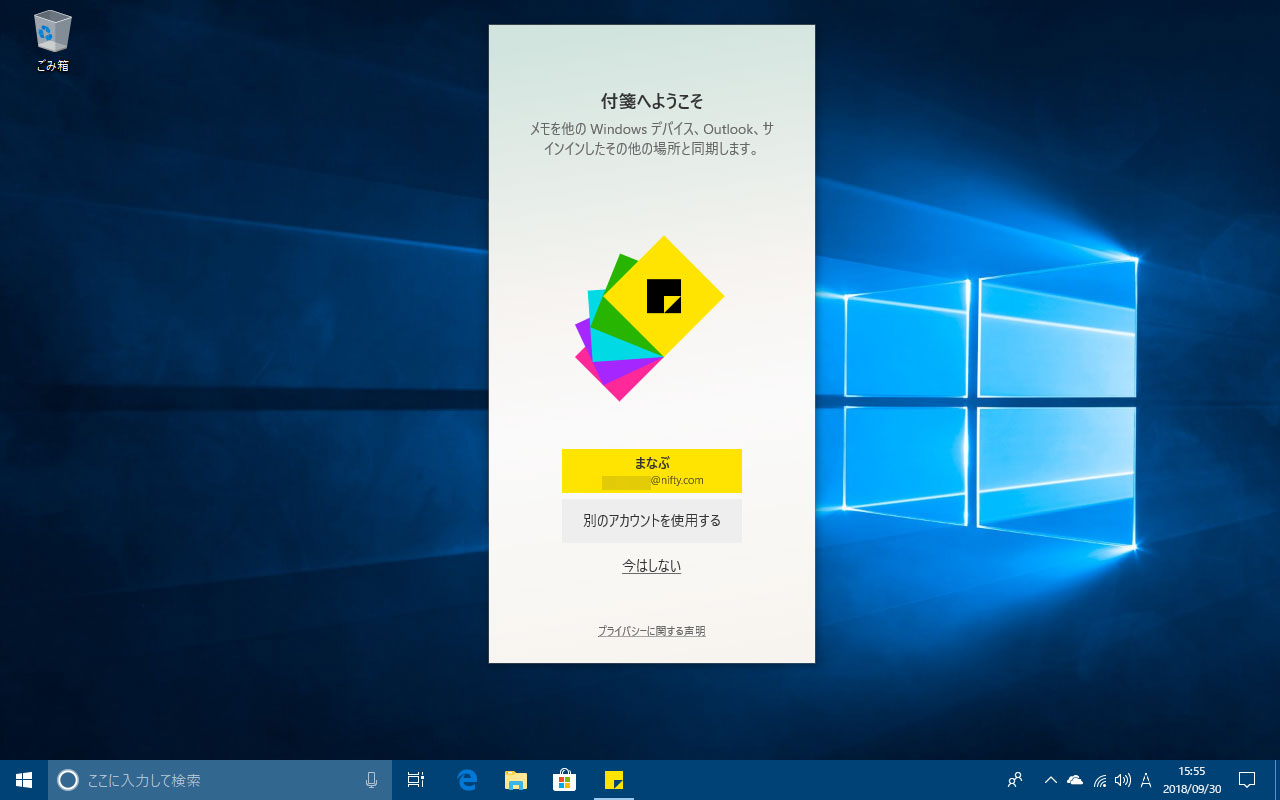This screenshot has width=1280, height=800.
Task: Open the Action Center notification icon
Action: tap(1247, 780)
